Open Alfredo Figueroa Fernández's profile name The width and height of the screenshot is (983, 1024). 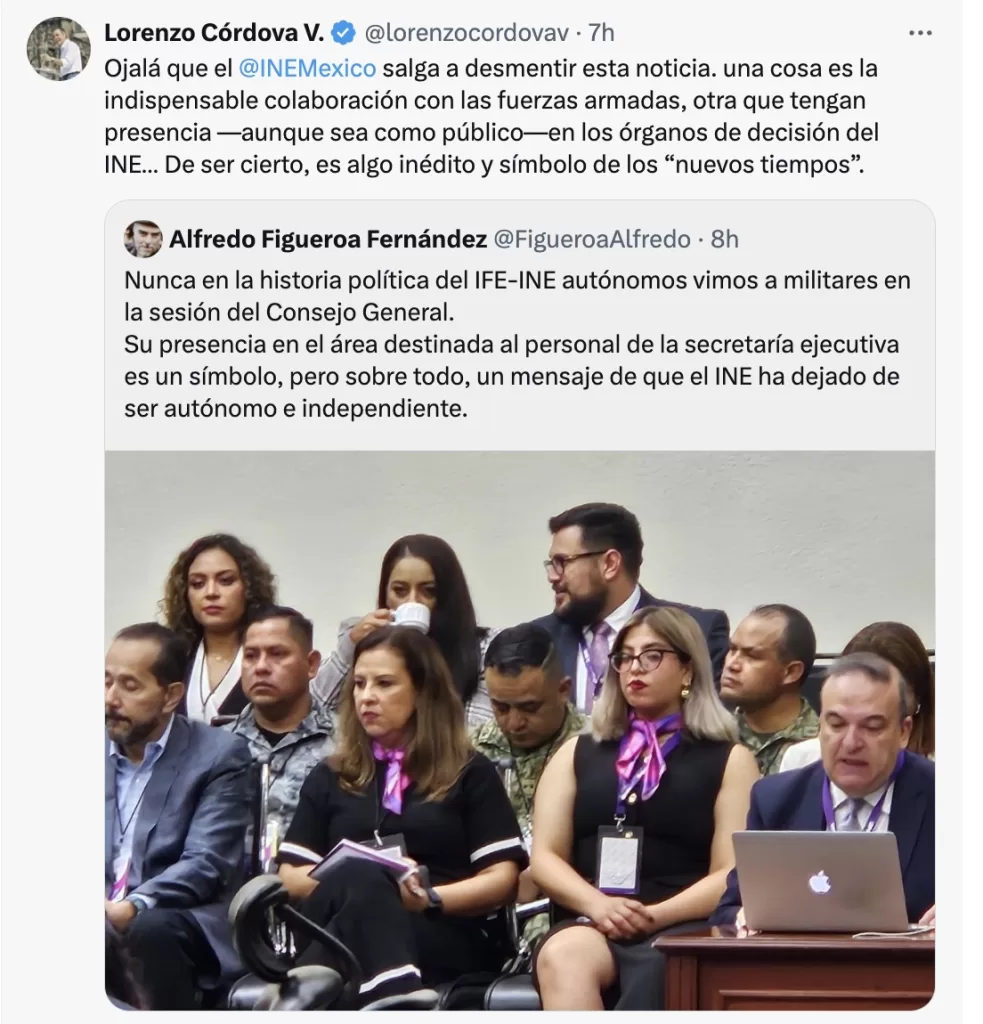click(328, 240)
